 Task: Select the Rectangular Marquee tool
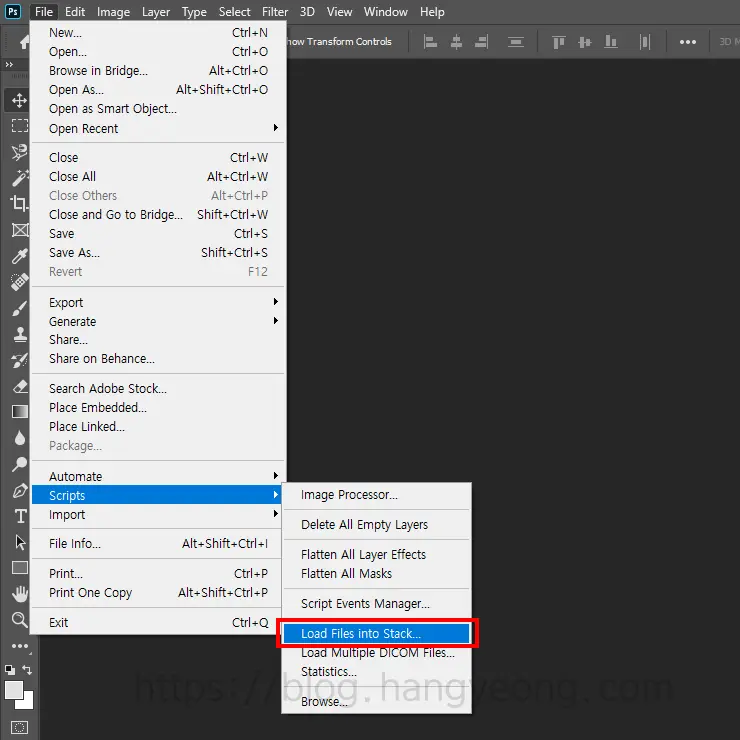[x=19, y=126]
